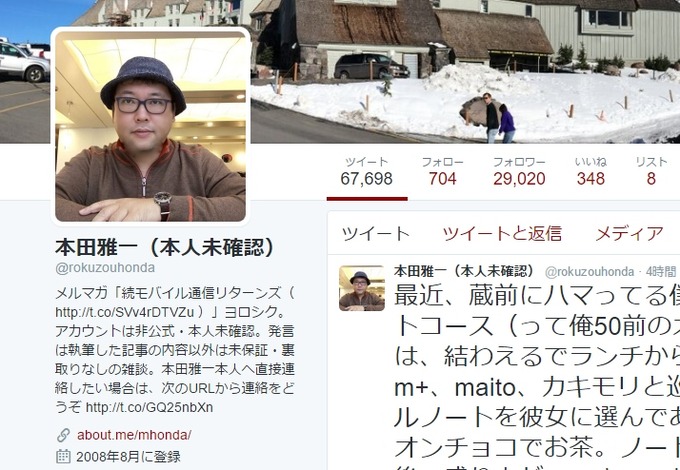Image resolution: width=680 pixels, height=470 pixels.
Task: Switch to ツイートと返信 tab
Action: [502, 234]
